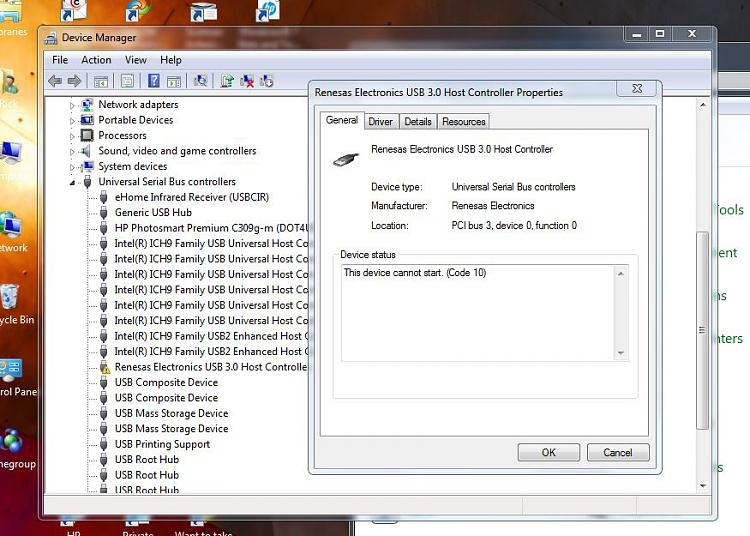The height and width of the screenshot is (536, 750).
Task: Collapse Universal Serial Bus controllers node
Action: (72, 183)
